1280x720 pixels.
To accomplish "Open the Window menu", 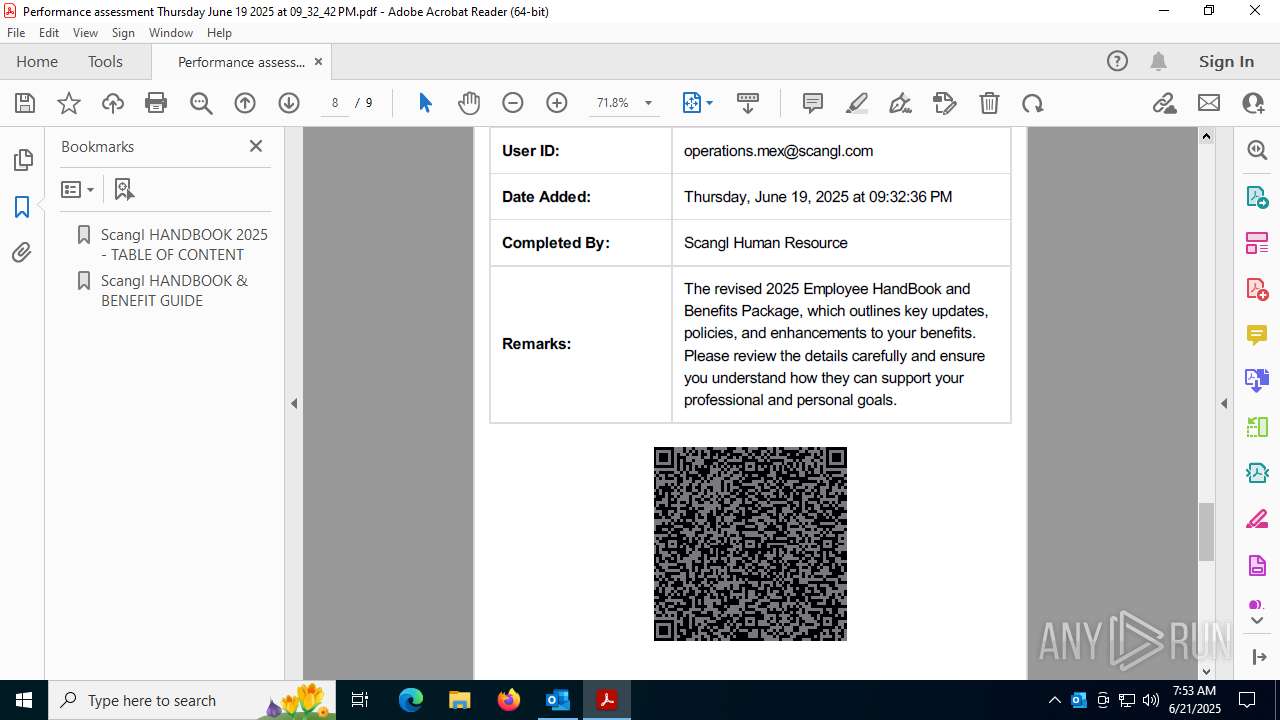I will pos(171,33).
